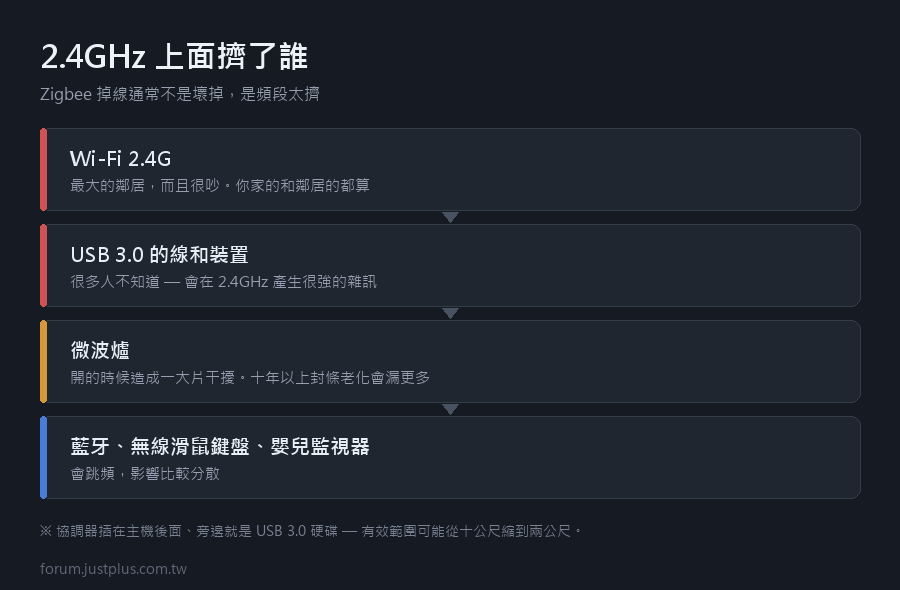Viewport: 900px width, 590px height.
Task: Open the forum.justplus.com.tw link
Action: [x=114, y=569]
